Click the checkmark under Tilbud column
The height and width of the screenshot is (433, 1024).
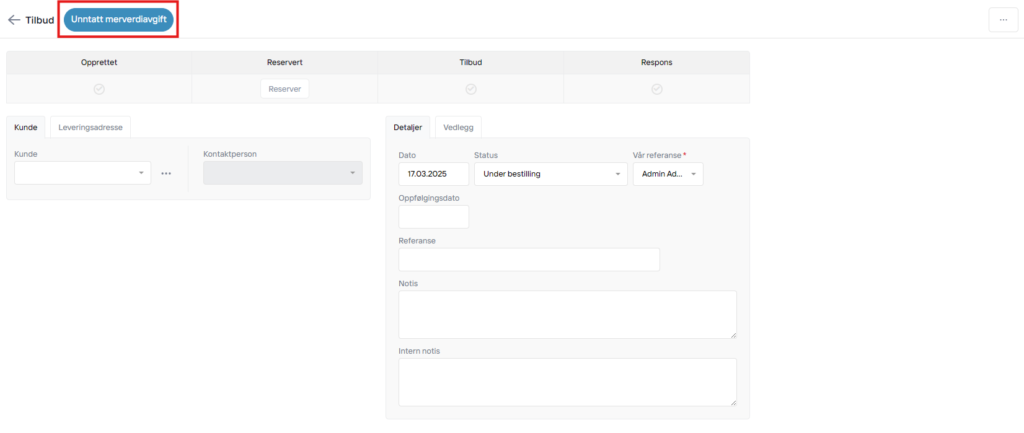(x=470, y=89)
